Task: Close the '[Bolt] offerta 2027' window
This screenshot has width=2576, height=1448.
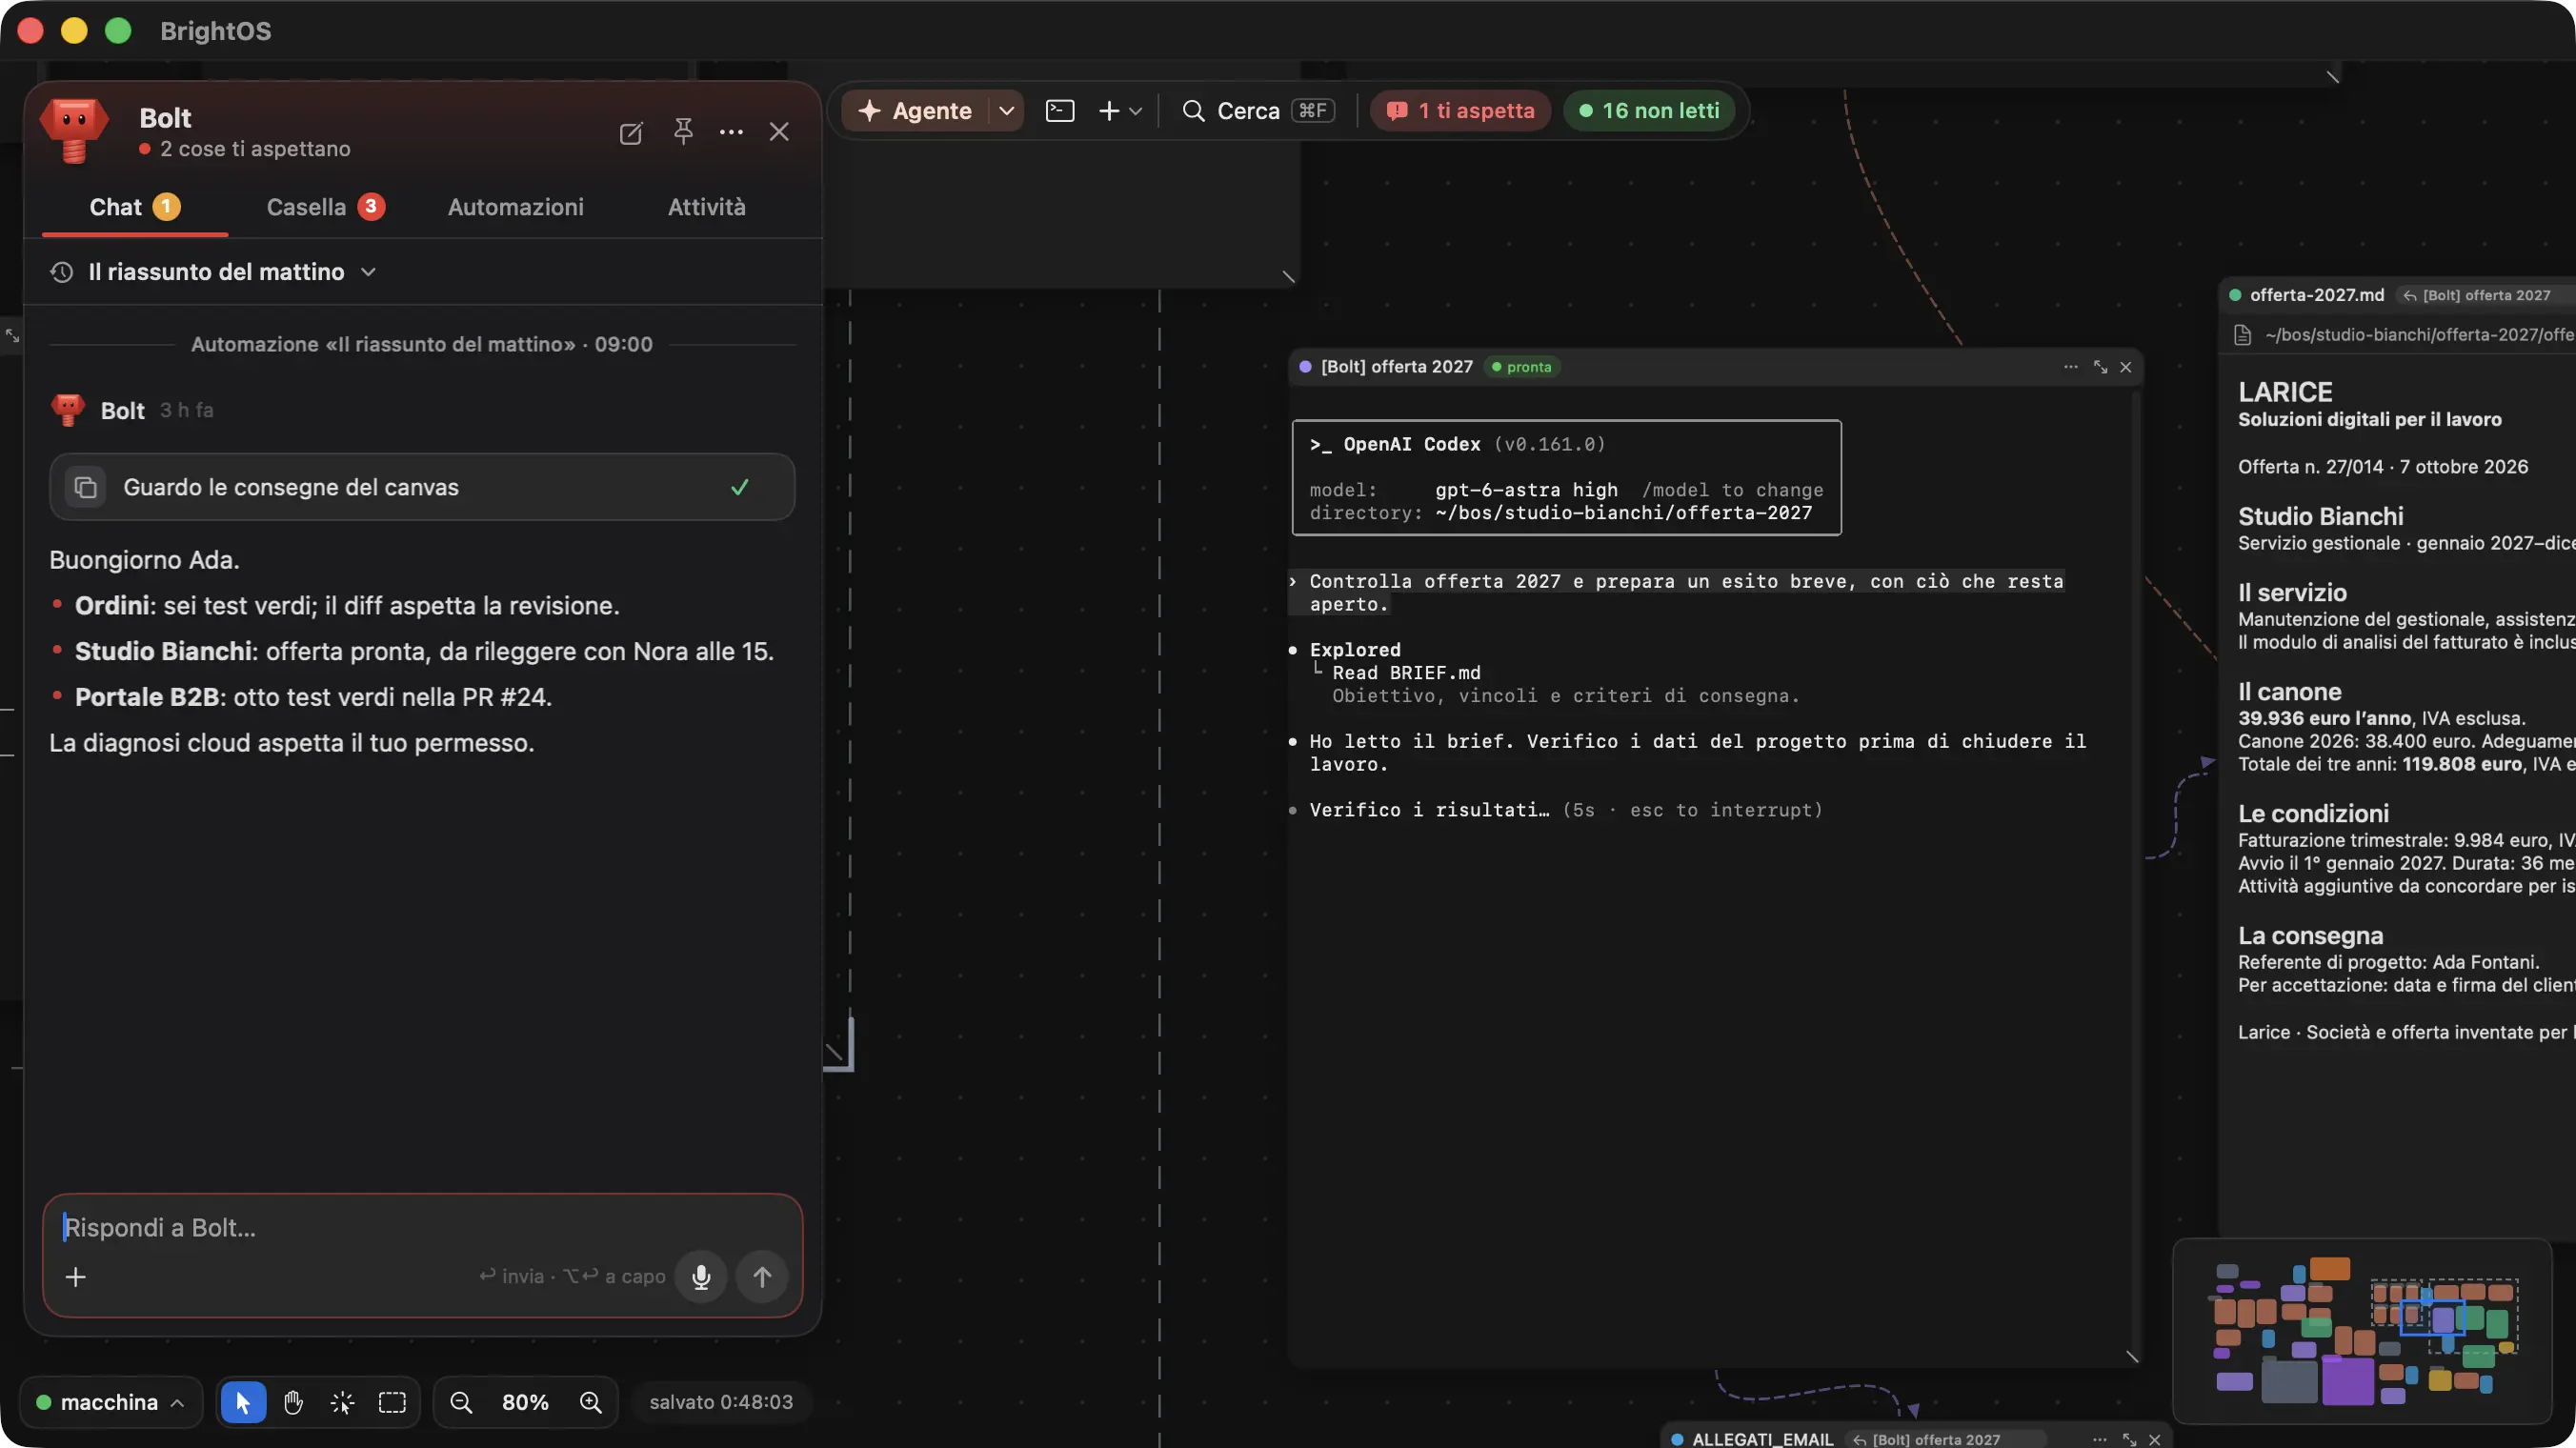Action: [2126, 367]
